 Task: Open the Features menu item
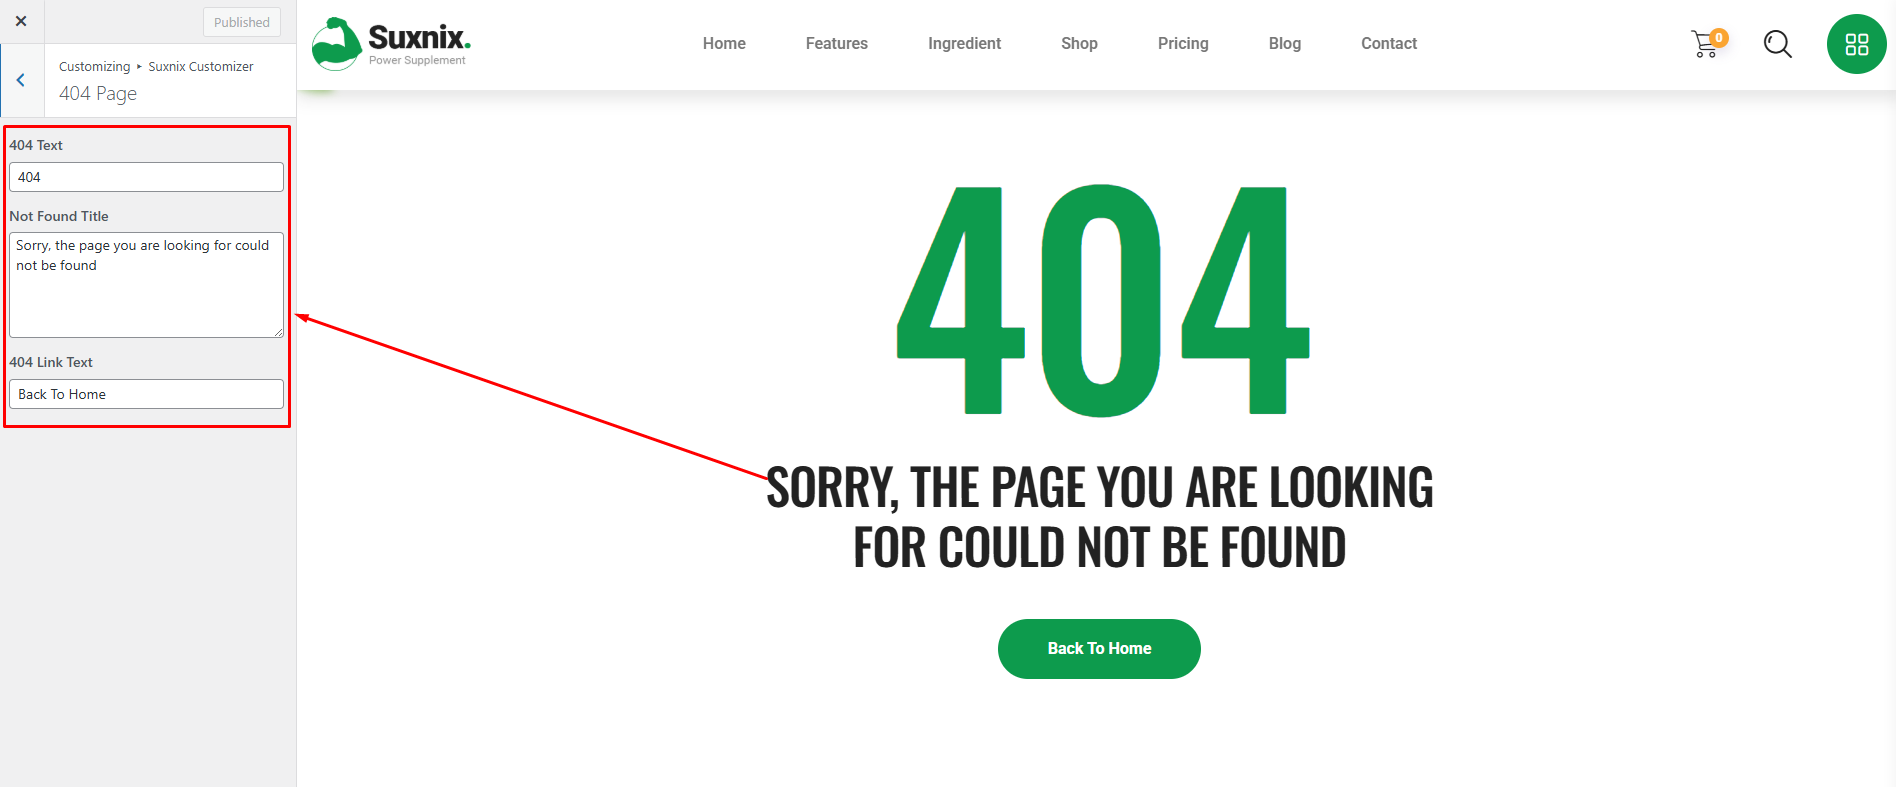tap(837, 44)
